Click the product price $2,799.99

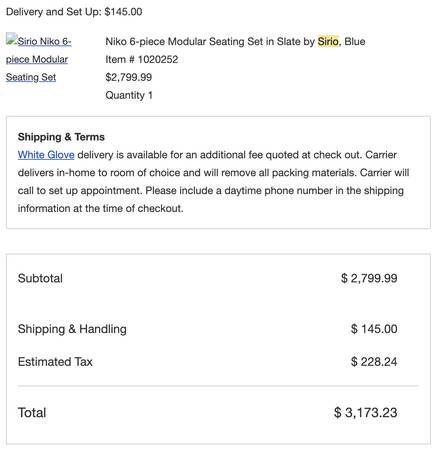point(129,77)
